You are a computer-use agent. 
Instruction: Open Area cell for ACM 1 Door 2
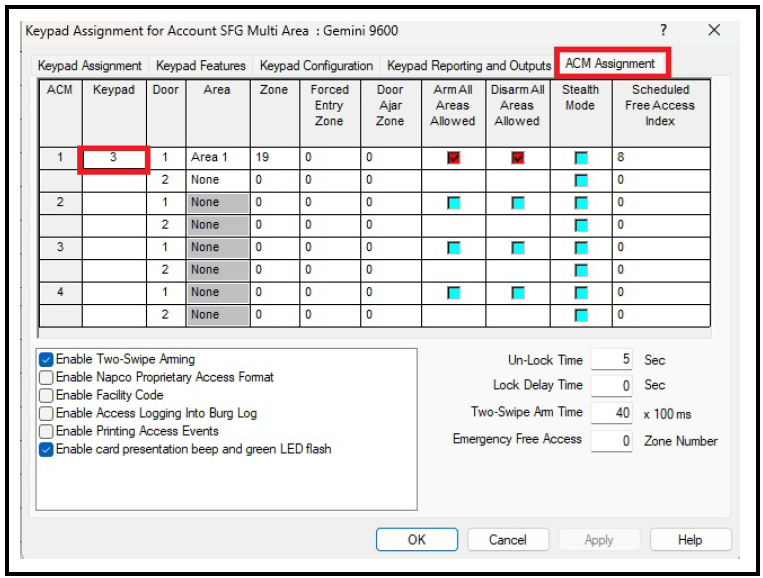tap(218, 181)
